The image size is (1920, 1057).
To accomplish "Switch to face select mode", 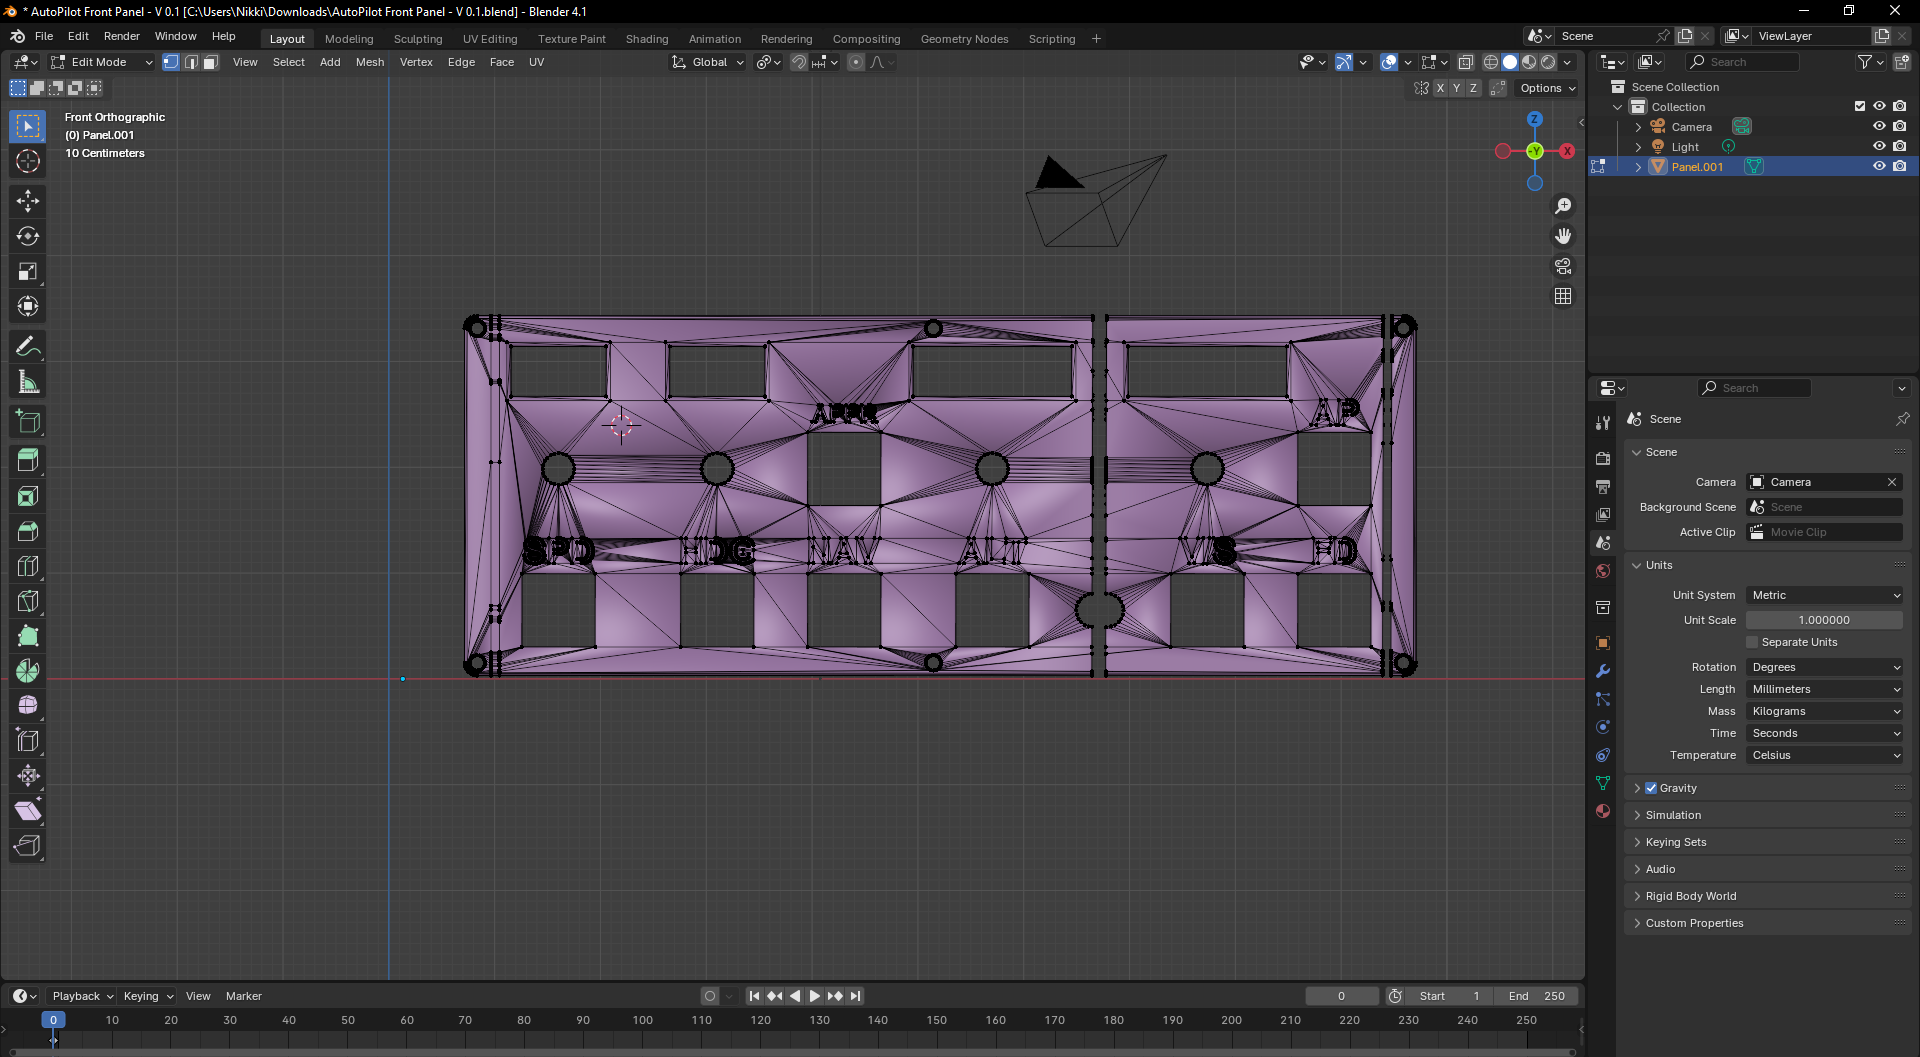I will [211, 62].
